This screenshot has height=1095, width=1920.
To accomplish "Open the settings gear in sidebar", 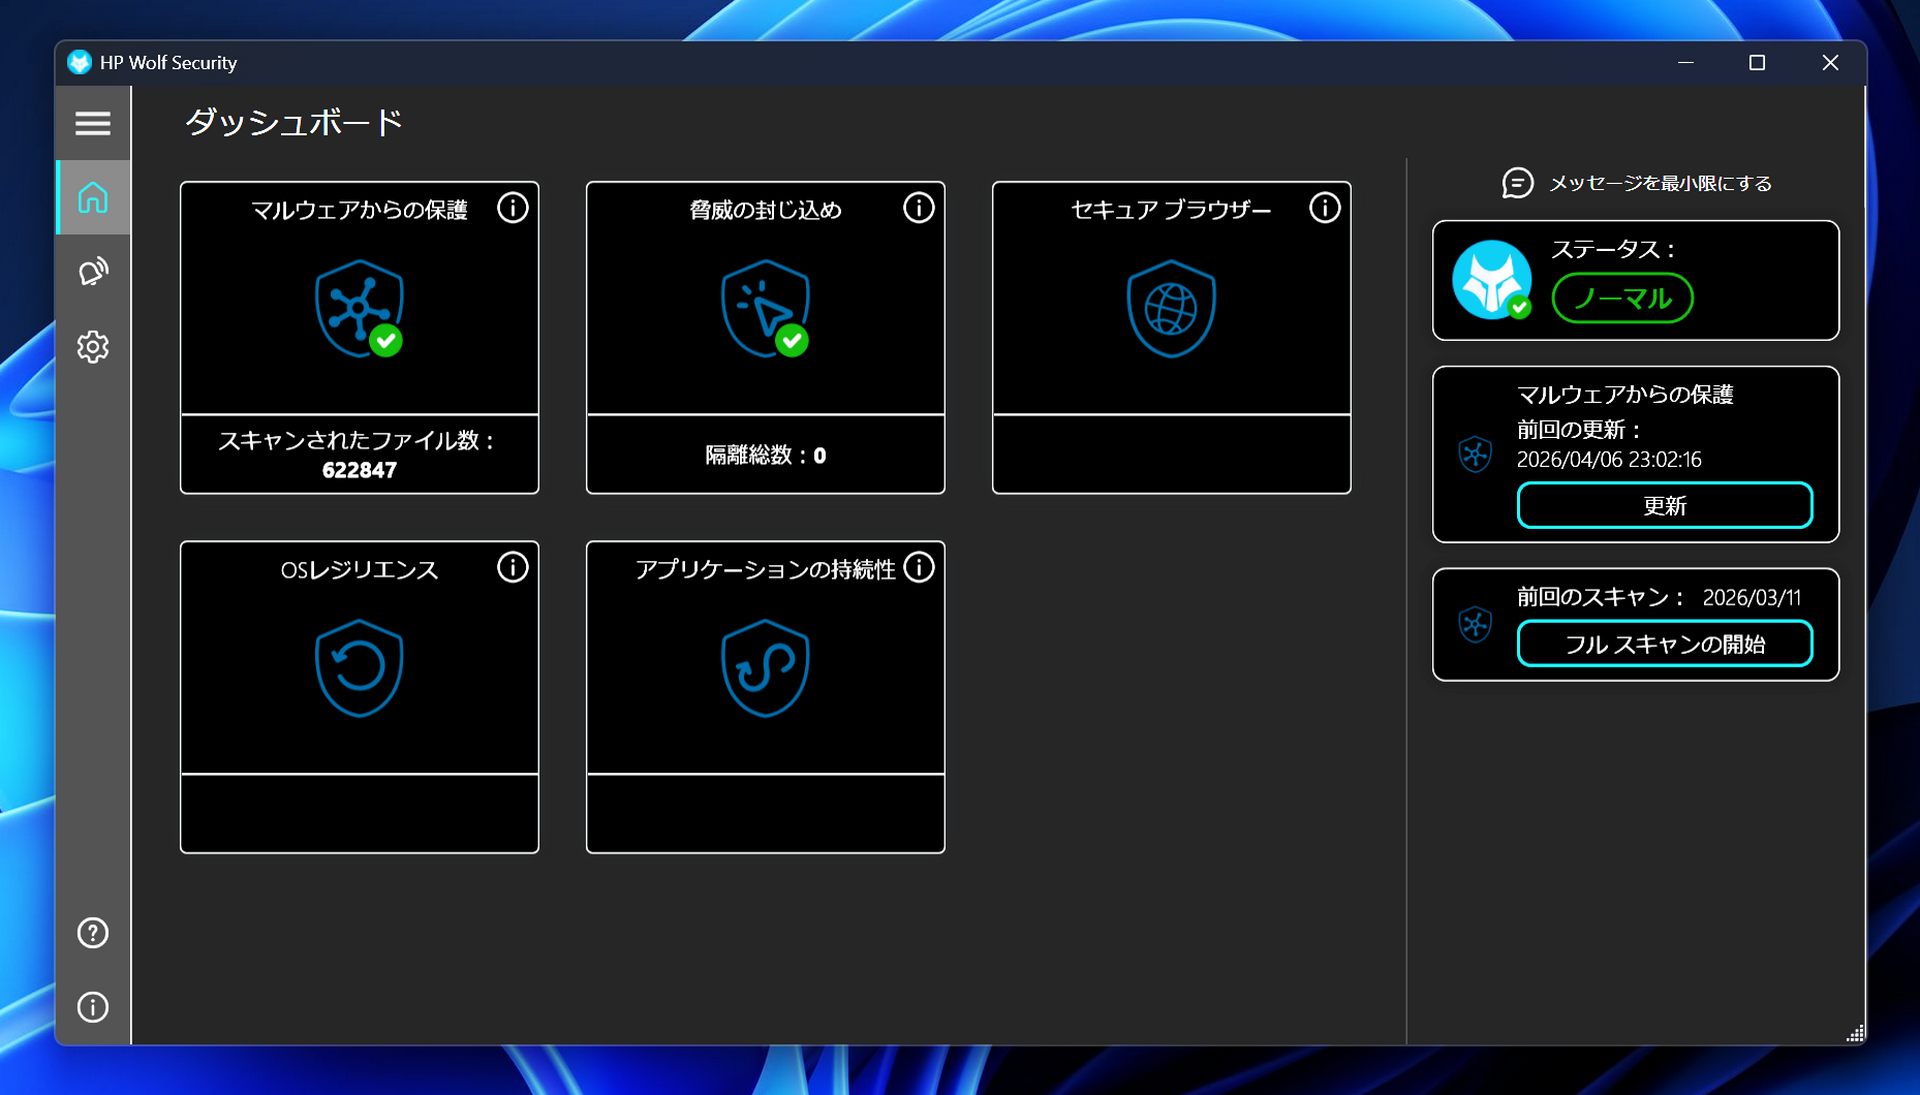I will point(93,347).
